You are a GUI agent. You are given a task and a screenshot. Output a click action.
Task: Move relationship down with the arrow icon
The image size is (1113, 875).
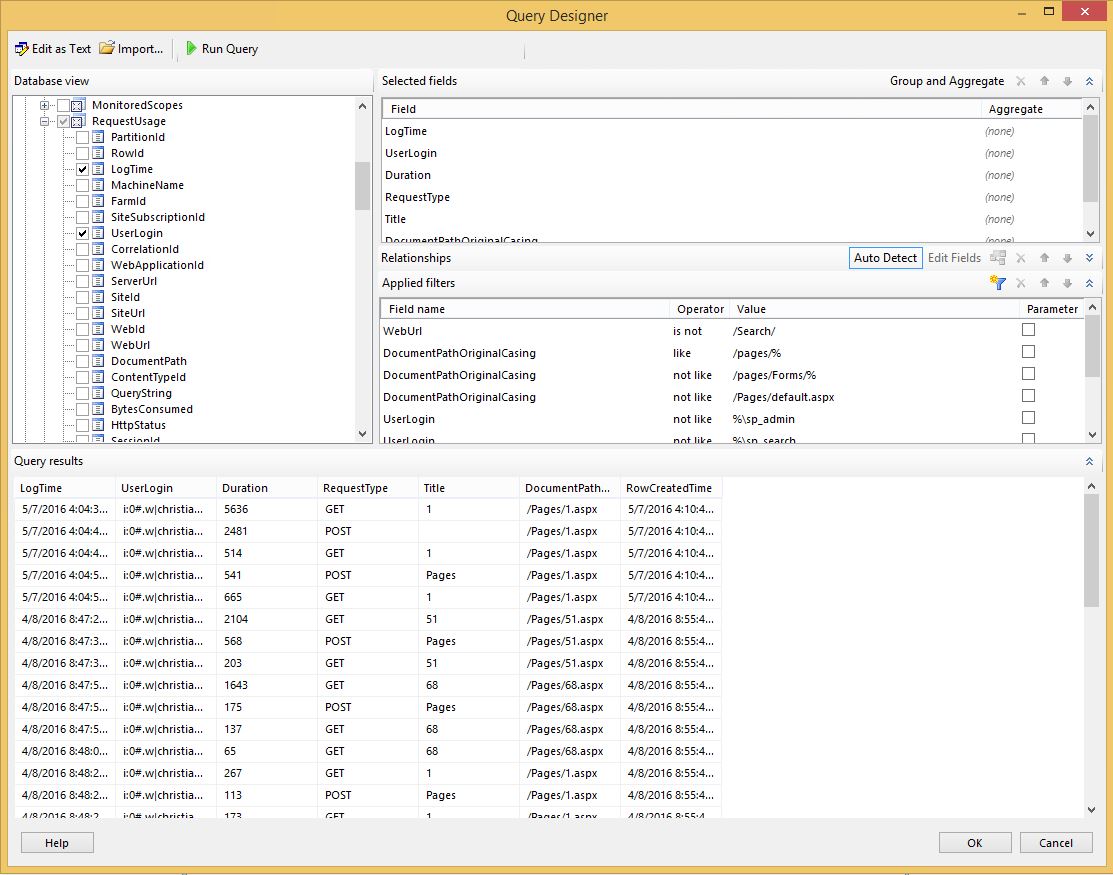tap(1067, 258)
